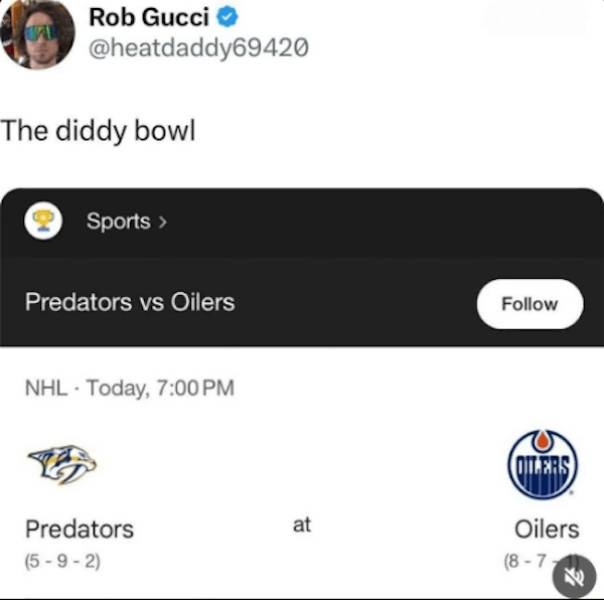Viewport: 604px width, 600px height.
Task: Unmute audio with the speaker icon
Action: click(572, 577)
